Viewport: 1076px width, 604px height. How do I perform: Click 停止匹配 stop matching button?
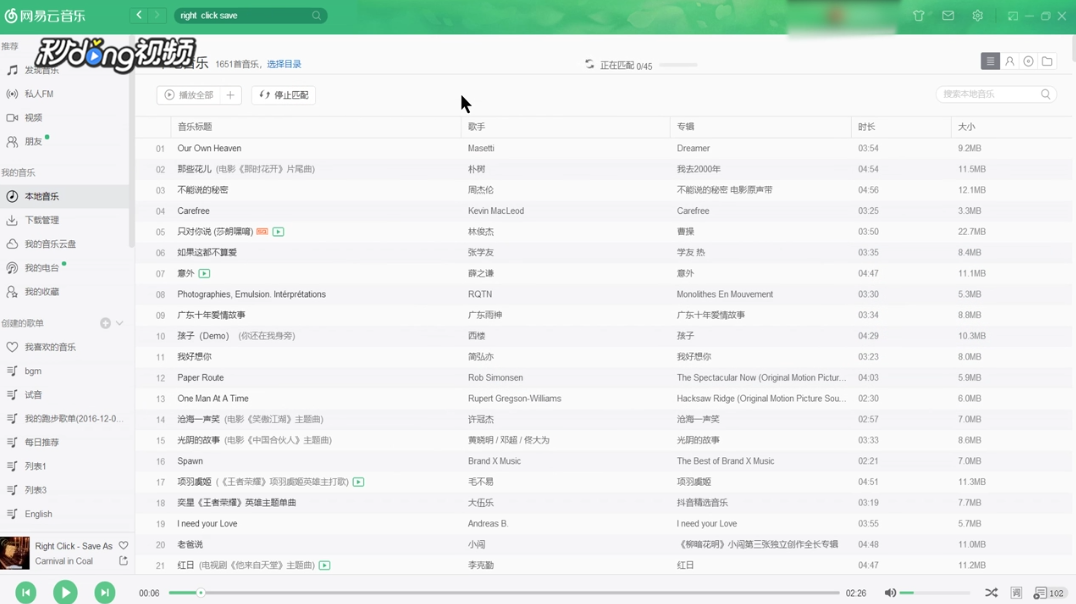(283, 95)
